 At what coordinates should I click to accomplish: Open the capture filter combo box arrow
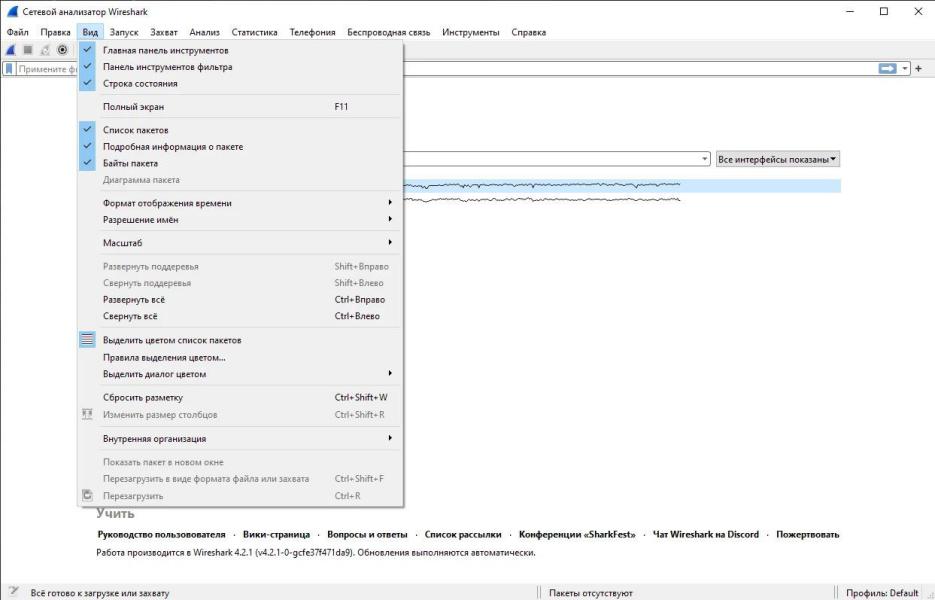point(704,159)
